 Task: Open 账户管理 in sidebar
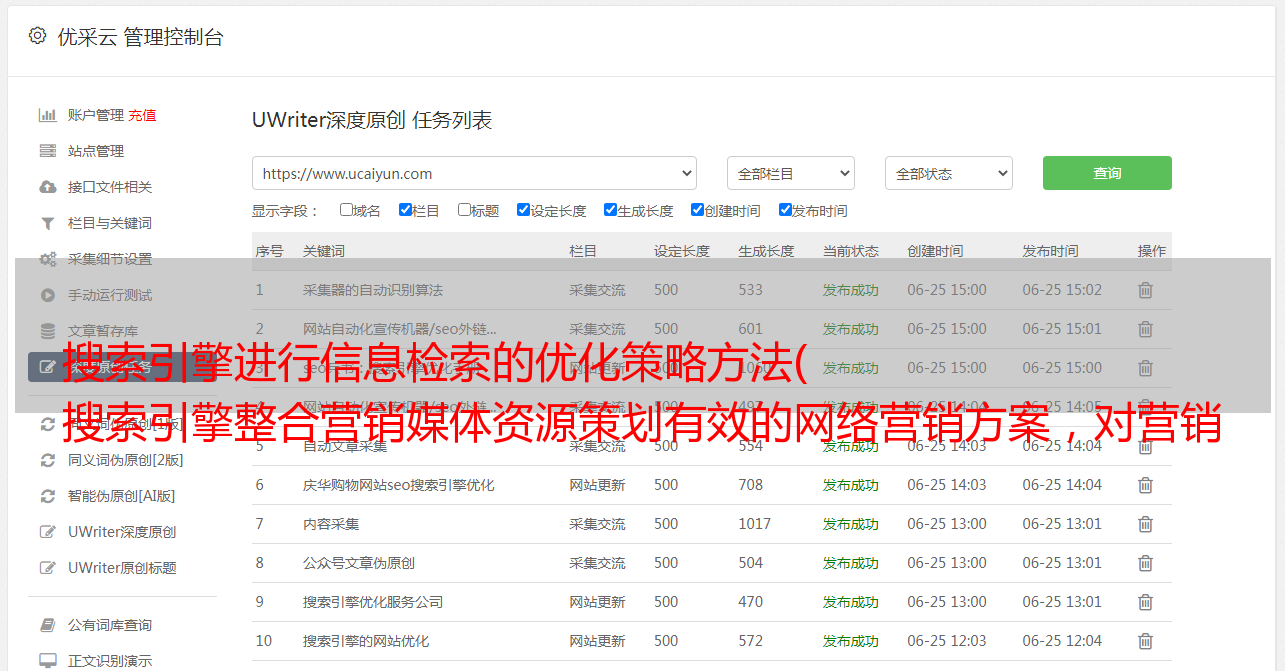click(x=96, y=115)
